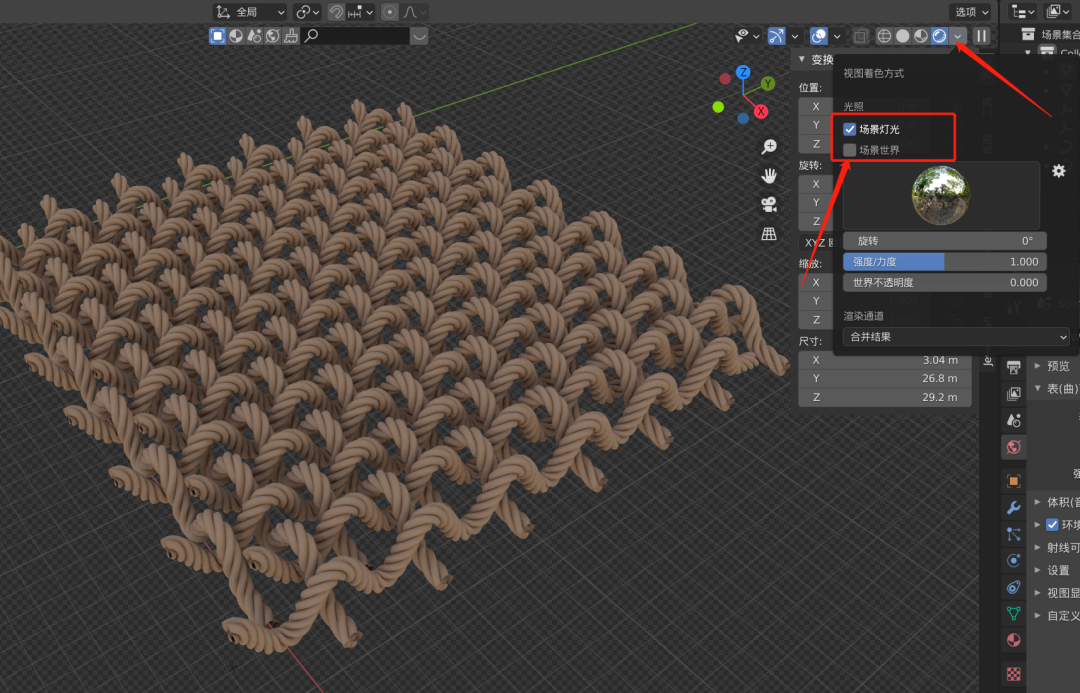This screenshot has height=693, width=1080.
Task: Click the 旋转 rotation slider
Action: tap(945, 241)
